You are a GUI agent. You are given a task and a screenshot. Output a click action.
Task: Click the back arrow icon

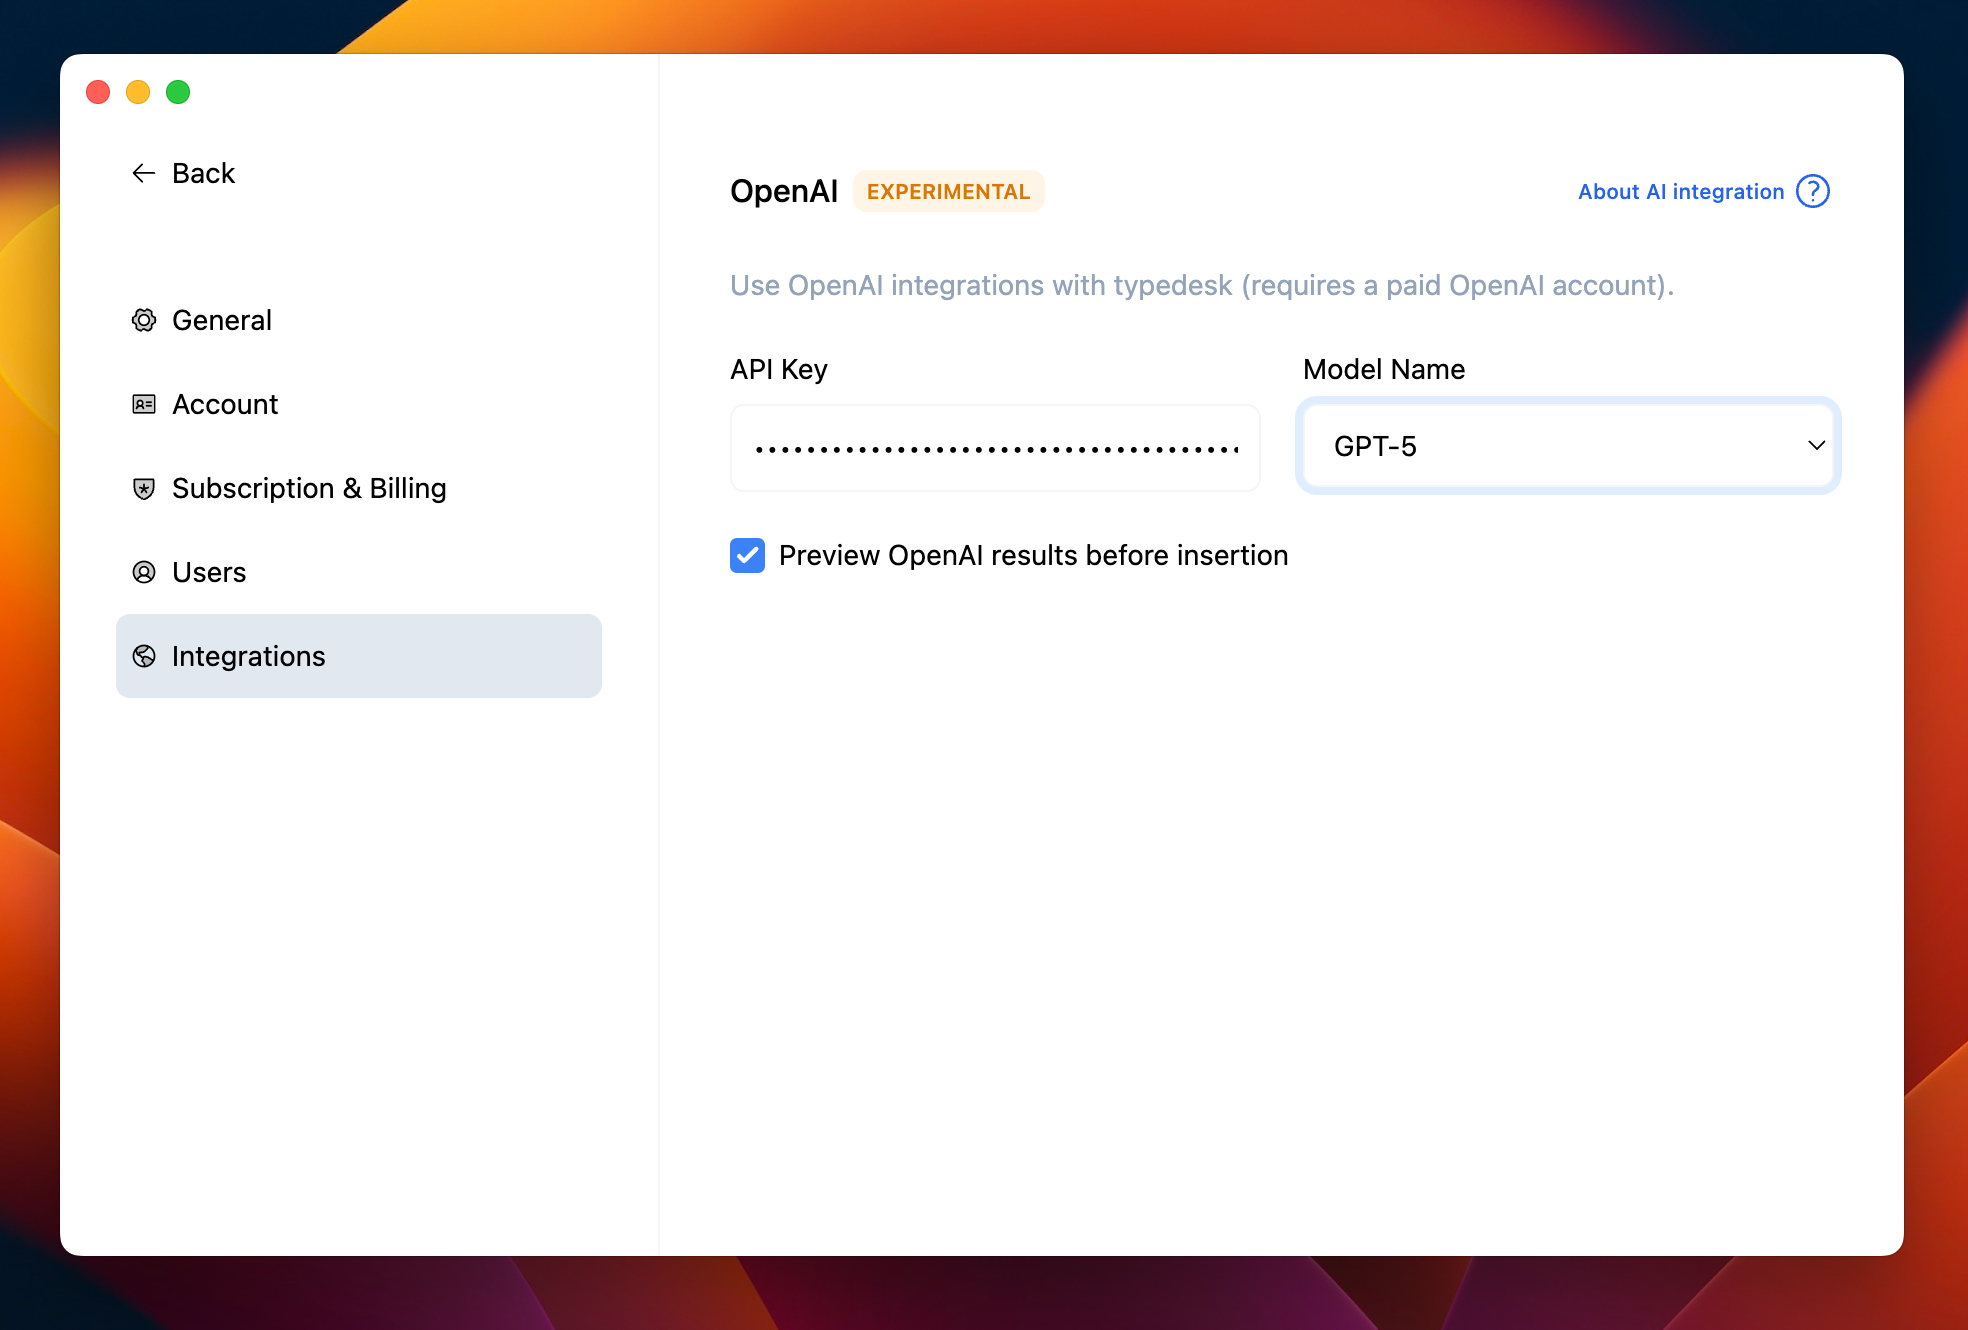[x=144, y=173]
